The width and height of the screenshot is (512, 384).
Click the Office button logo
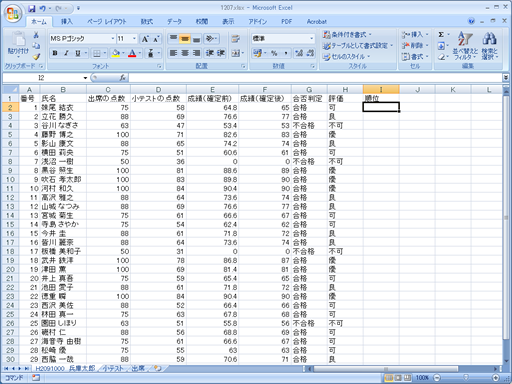13,13
